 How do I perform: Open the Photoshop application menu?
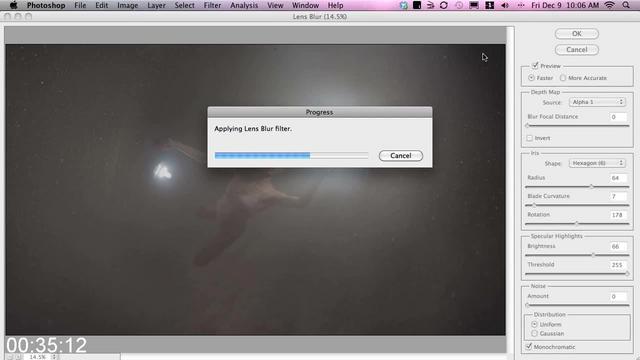click(x=46, y=5)
